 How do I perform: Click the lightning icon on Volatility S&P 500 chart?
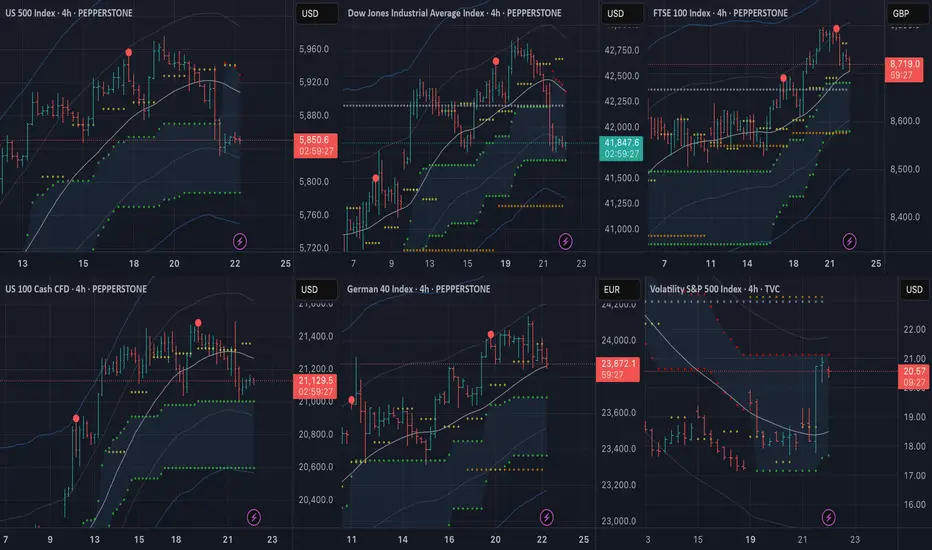coord(829,517)
